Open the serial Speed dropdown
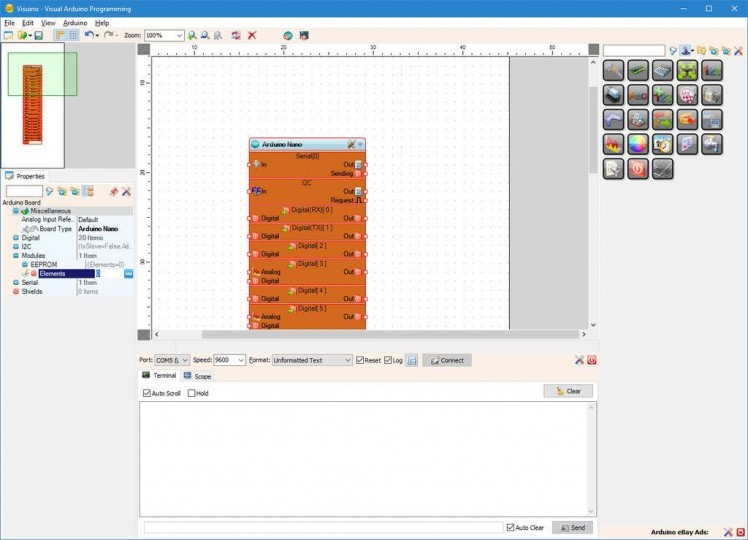The height and width of the screenshot is (540, 748). coord(228,360)
